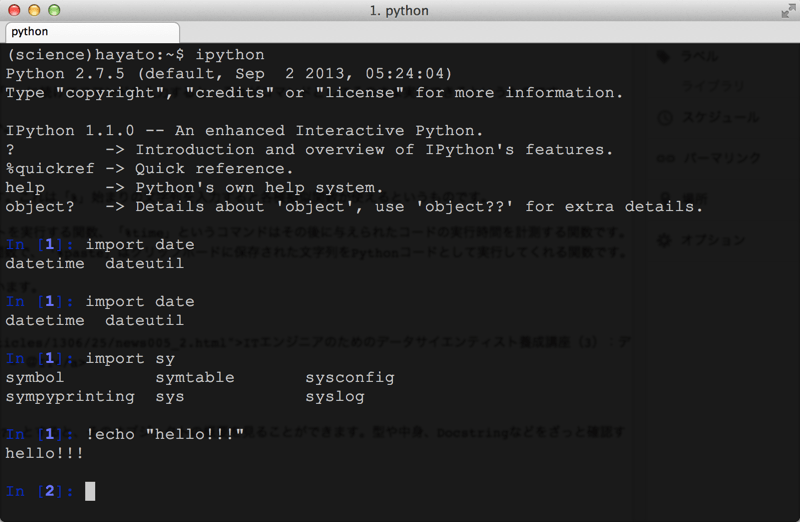This screenshot has width=800, height=522.
Task: Click the clock schedule icon in the background window
Action: 665,118
